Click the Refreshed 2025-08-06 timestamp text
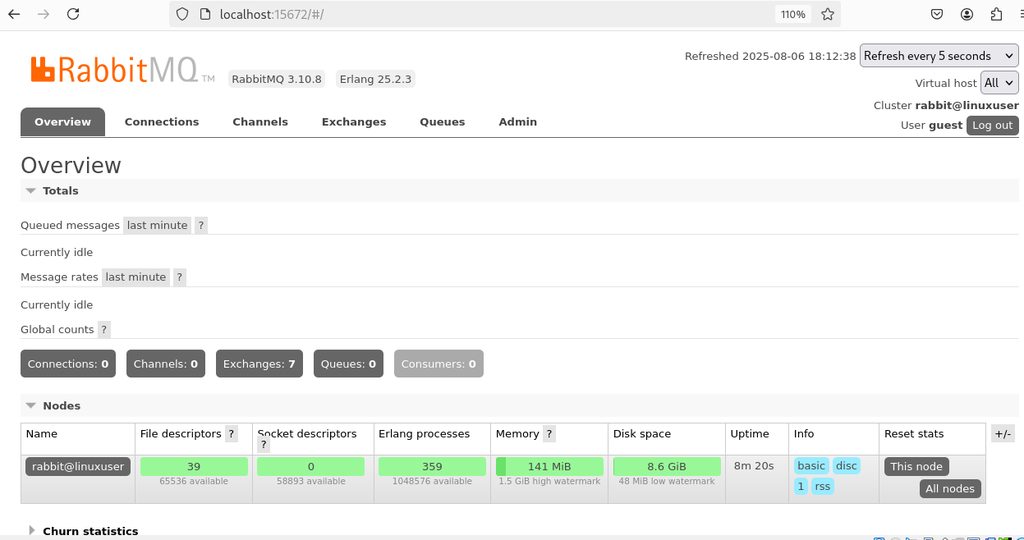This screenshot has height=540, width=1024. pos(770,56)
